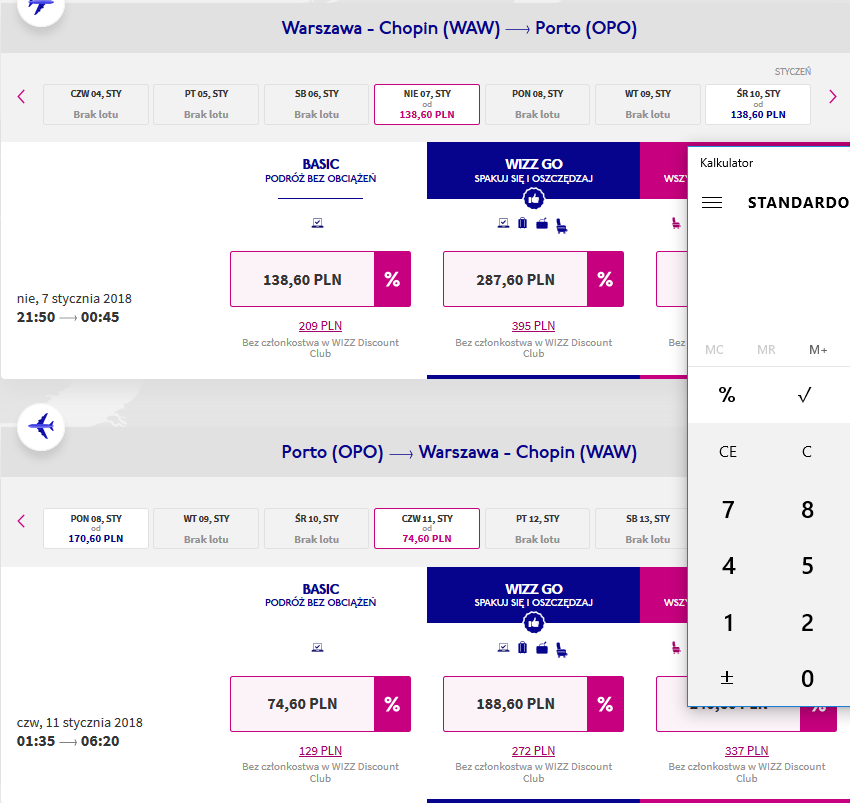Select outbound date NIE 07, STY
The width and height of the screenshot is (850, 803).
tap(427, 104)
